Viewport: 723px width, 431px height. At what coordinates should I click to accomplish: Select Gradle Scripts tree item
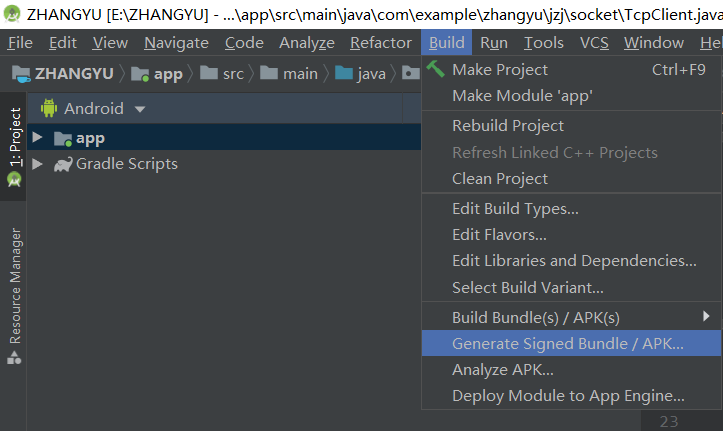(x=126, y=164)
